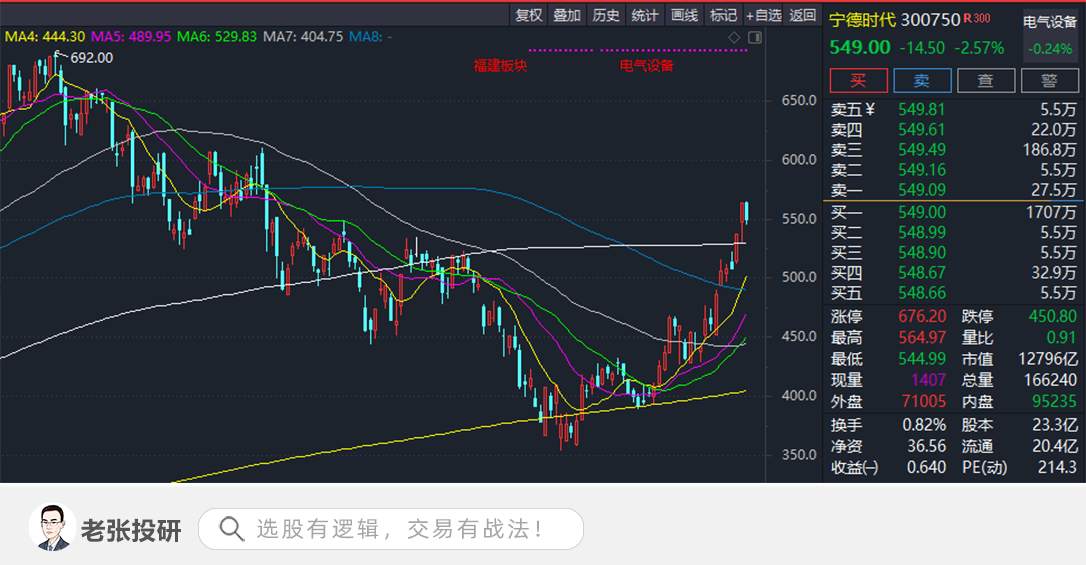Click the 卖四 price 549.61
1086x565 pixels.
pyautogui.click(x=922, y=129)
